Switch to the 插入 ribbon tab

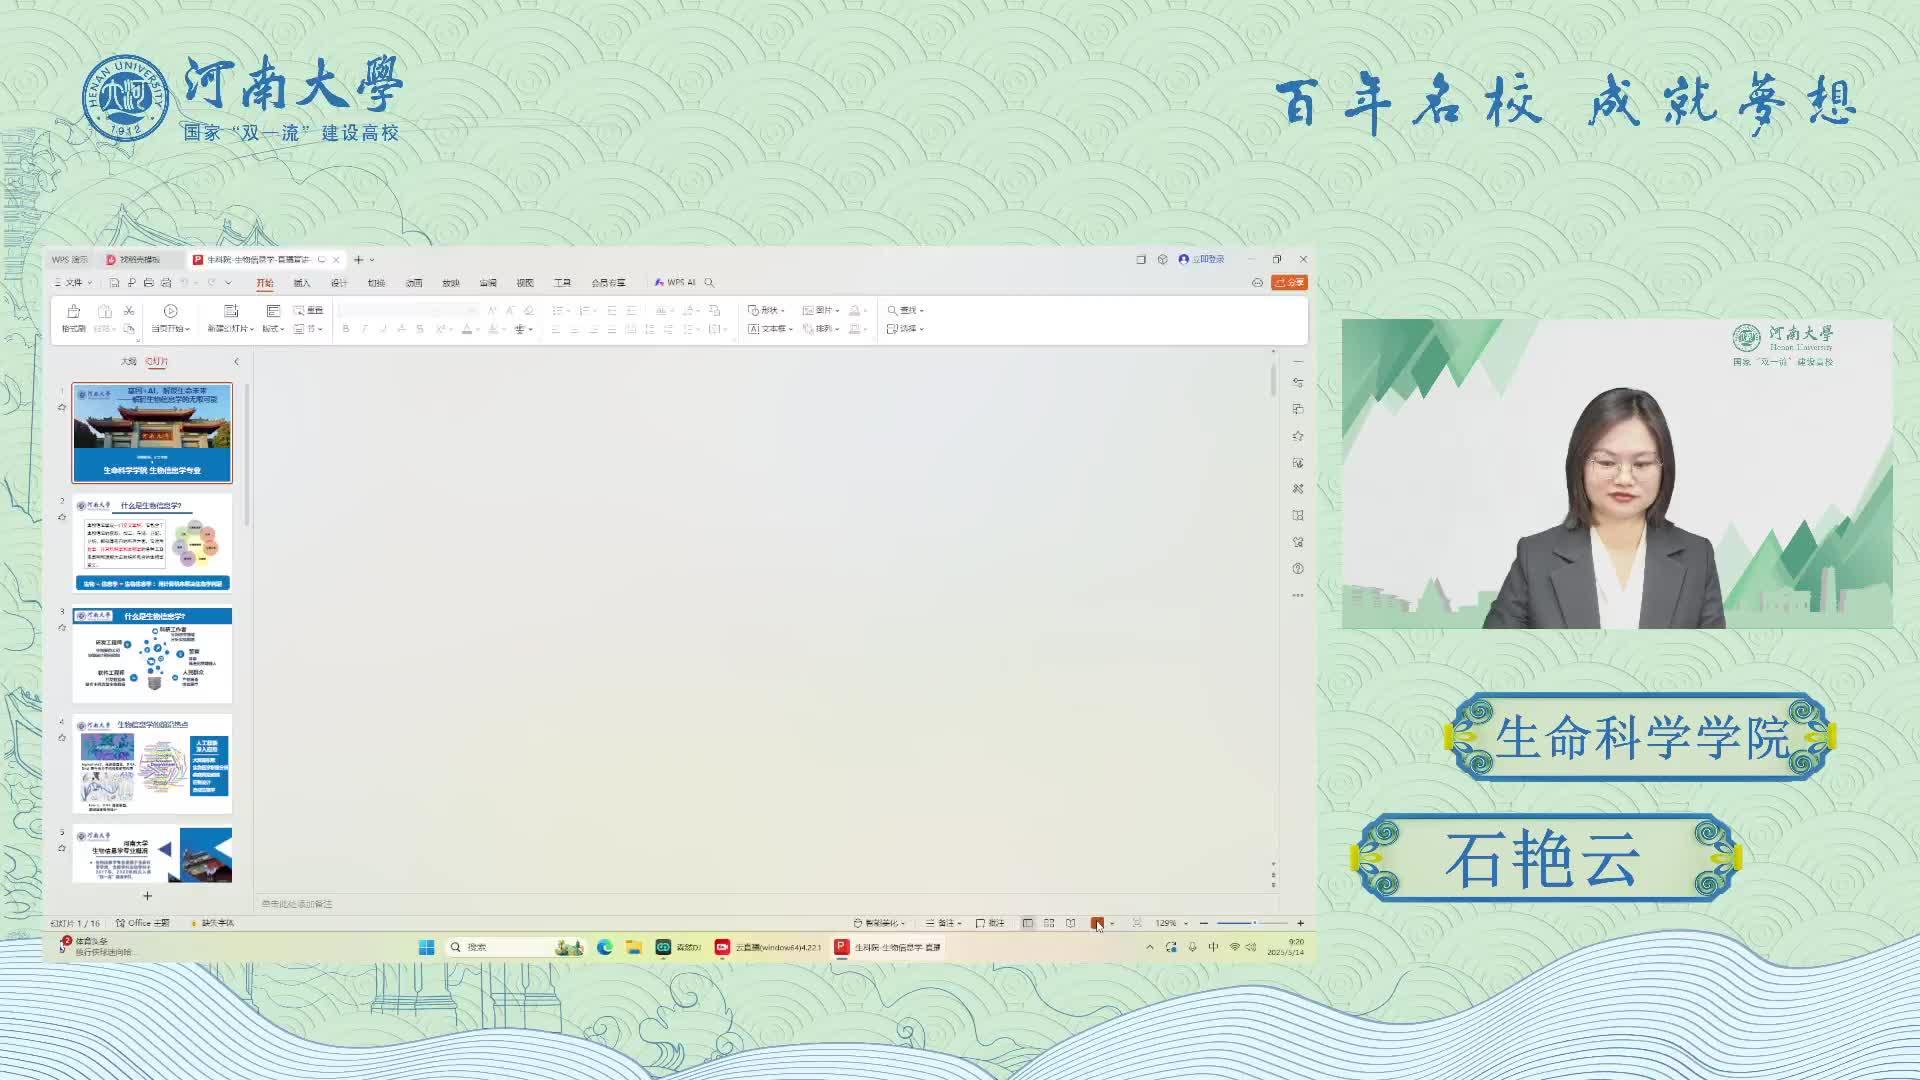[302, 283]
